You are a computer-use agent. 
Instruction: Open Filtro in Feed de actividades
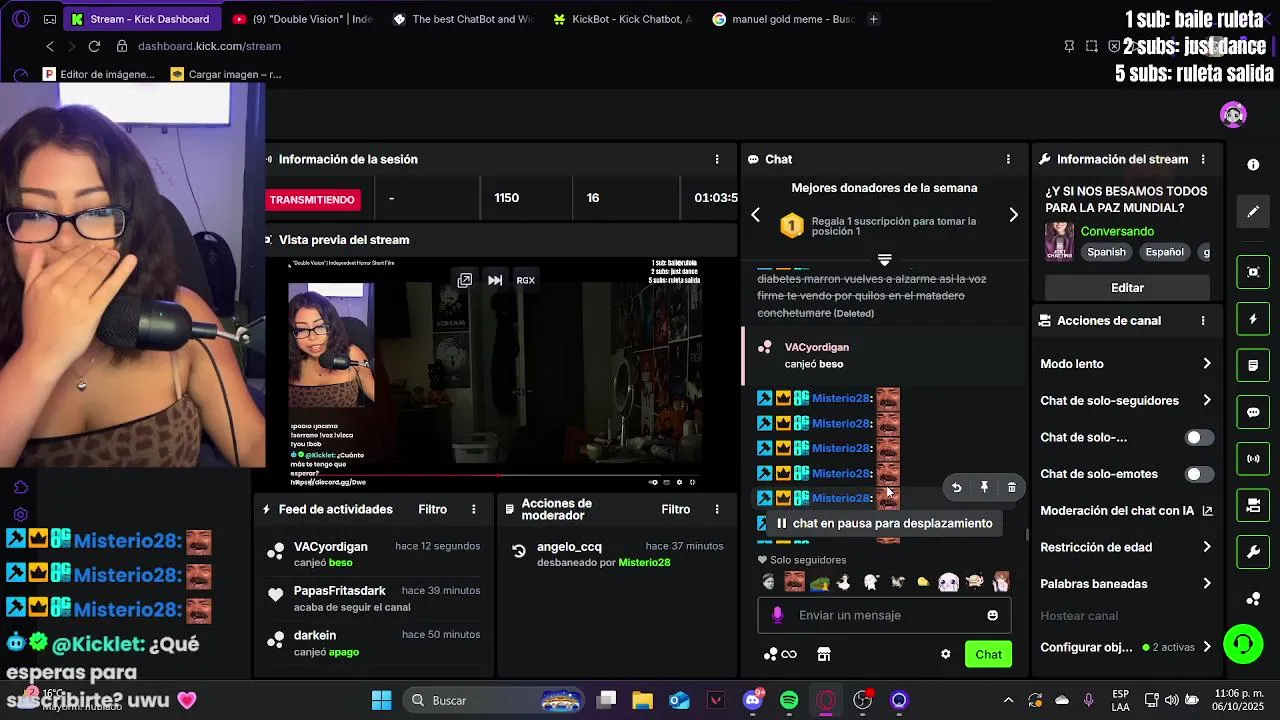click(432, 510)
